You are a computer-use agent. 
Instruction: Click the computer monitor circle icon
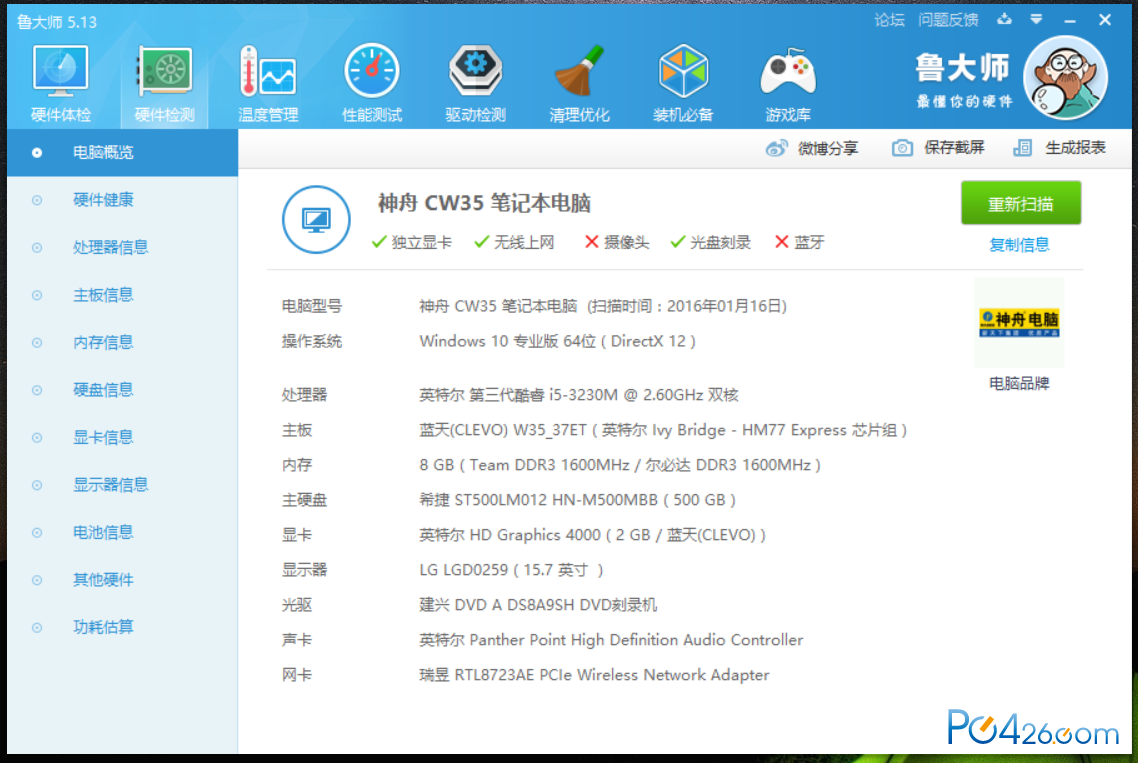pyautogui.click(x=316, y=219)
